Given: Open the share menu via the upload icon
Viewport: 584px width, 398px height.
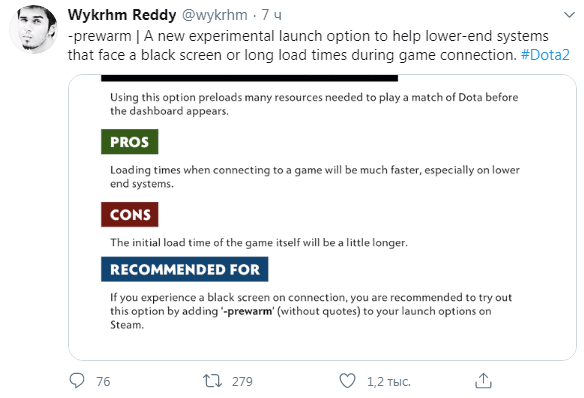Looking at the screenshot, I should [483, 381].
